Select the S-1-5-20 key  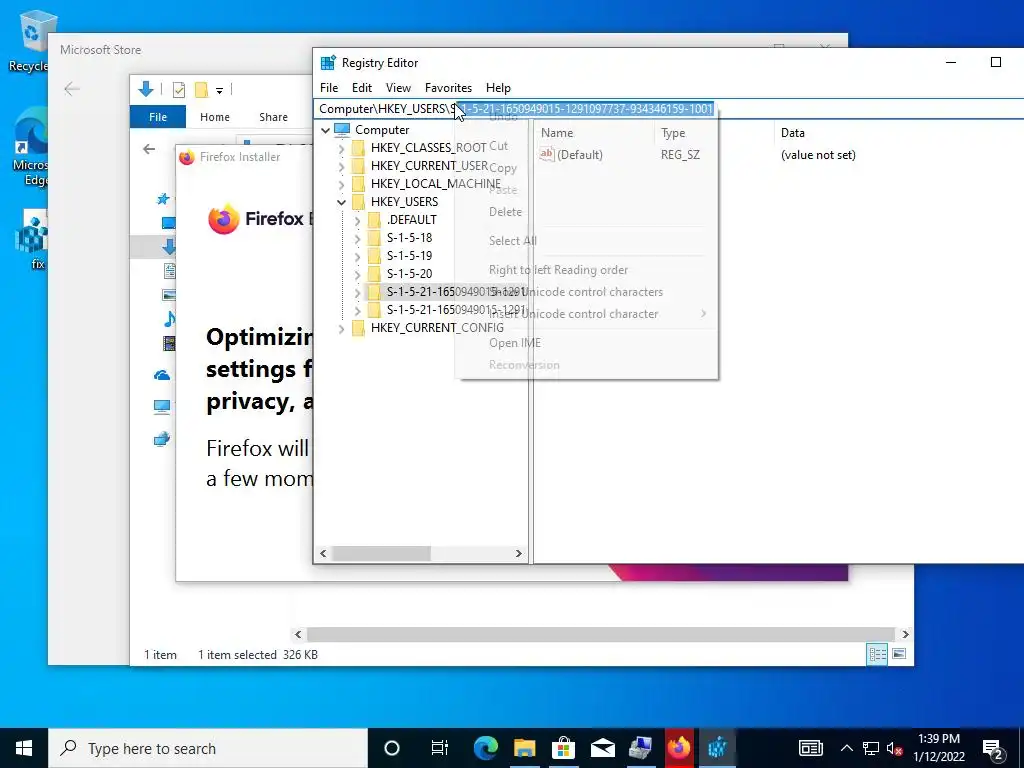[409, 274]
